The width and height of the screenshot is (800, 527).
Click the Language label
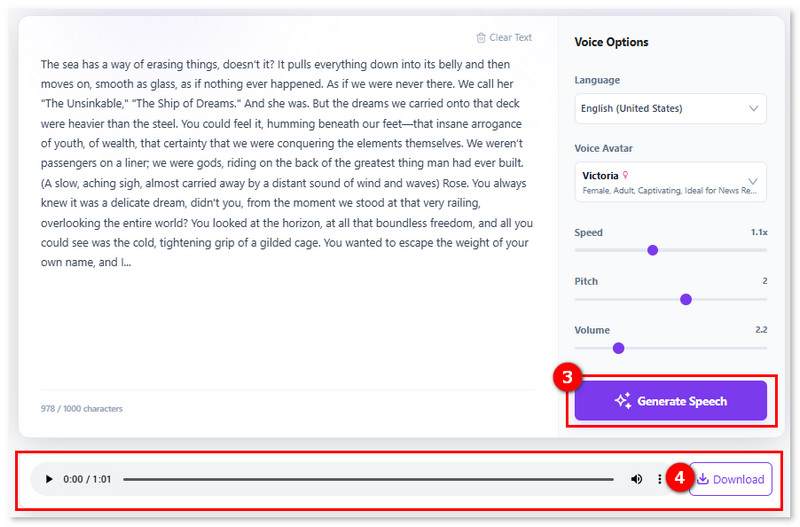tap(597, 80)
